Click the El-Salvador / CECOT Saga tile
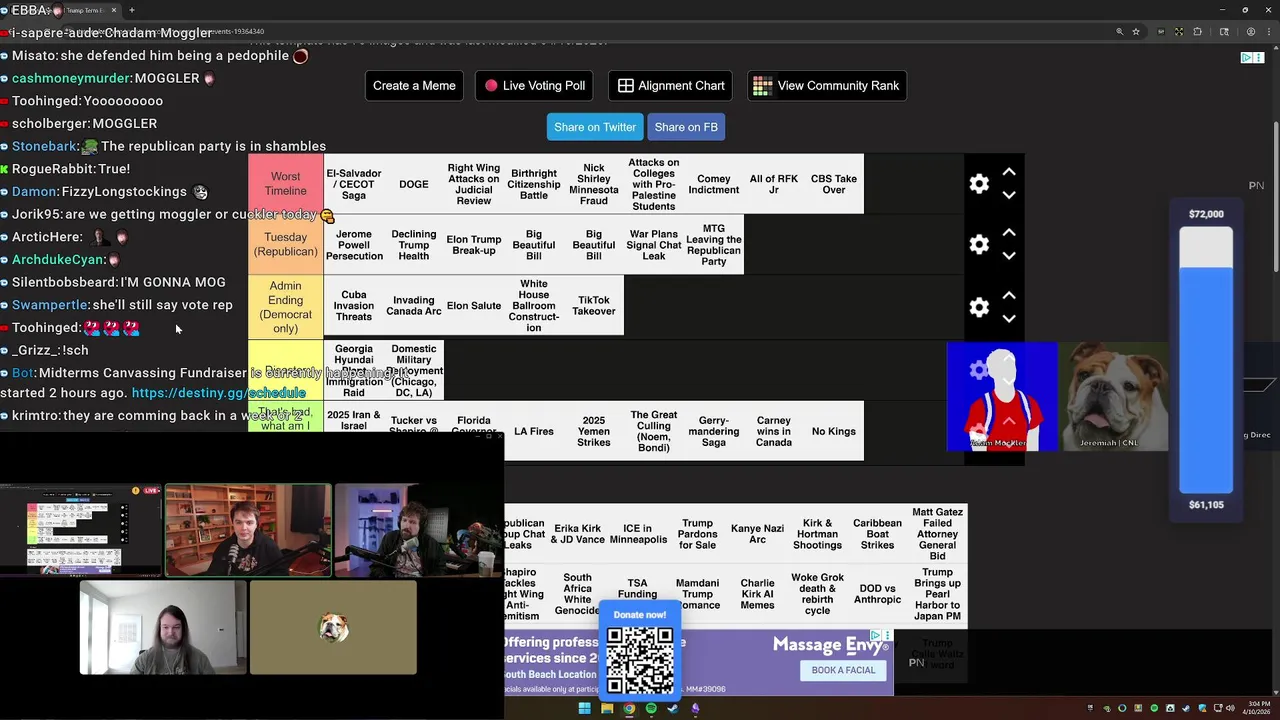 coord(354,184)
